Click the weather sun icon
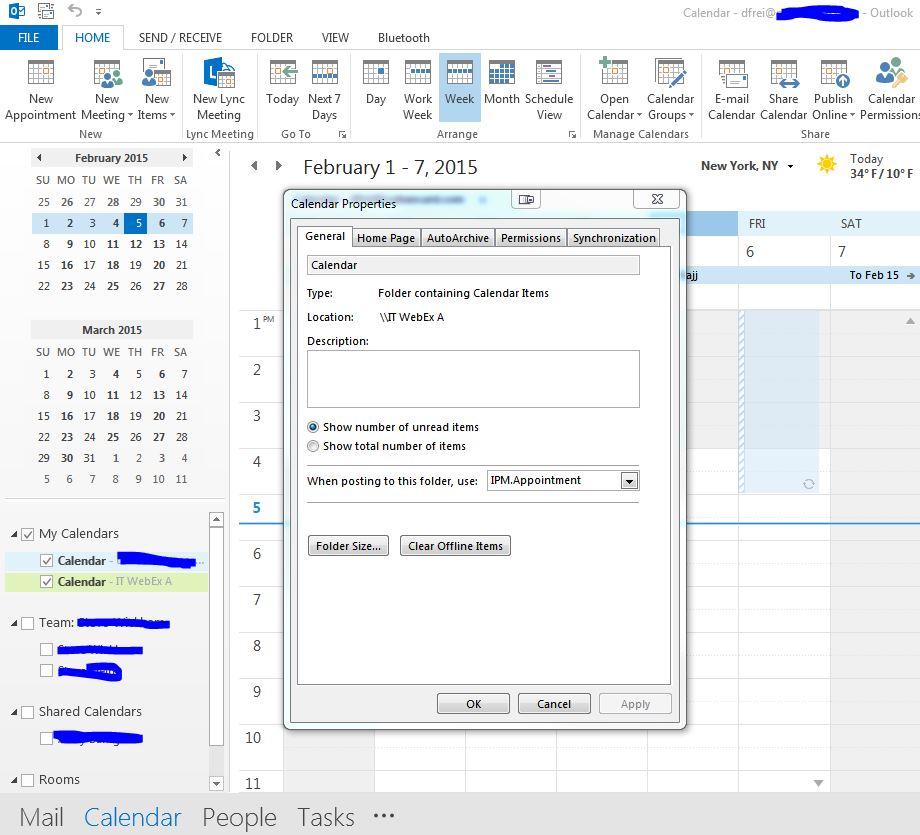The height and width of the screenshot is (835, 920). [x=827, y=164]
